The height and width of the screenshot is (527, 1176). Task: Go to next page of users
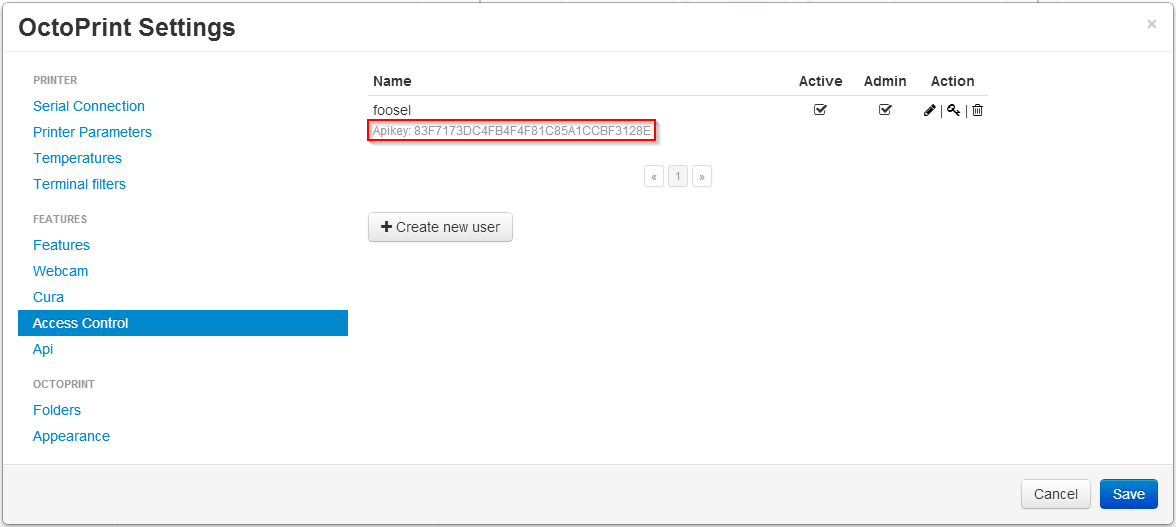coord(702,177)
